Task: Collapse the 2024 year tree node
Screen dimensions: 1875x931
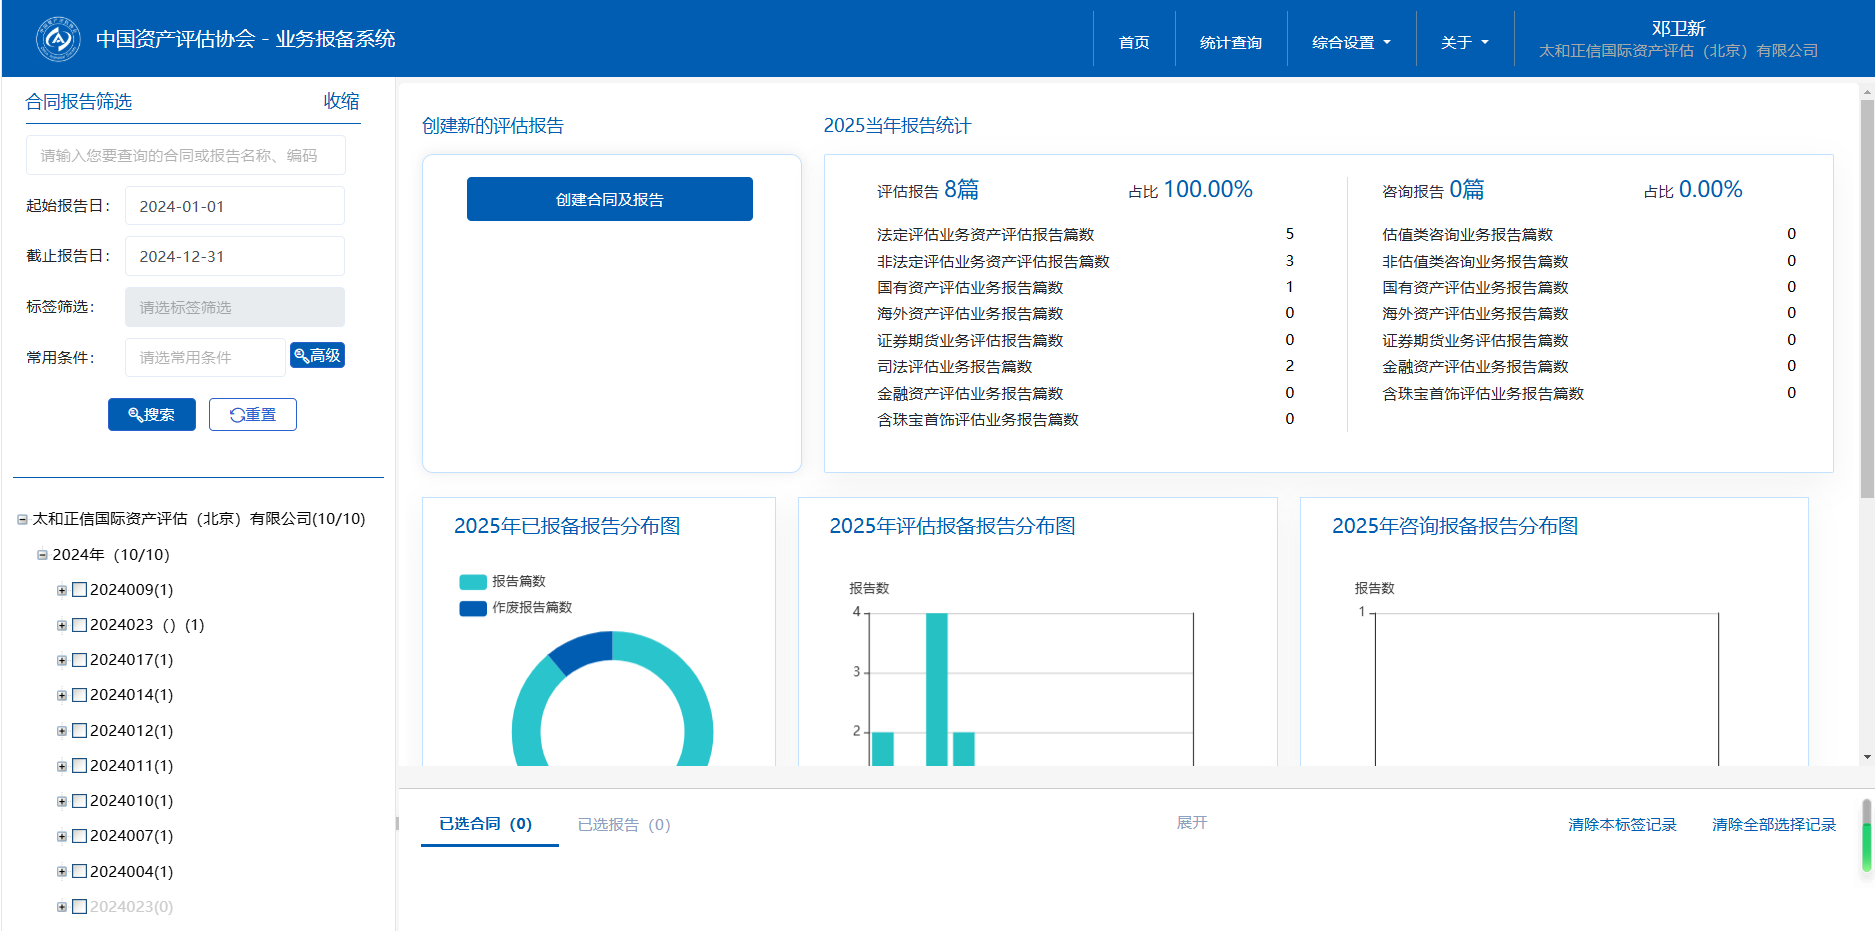Action: [42, 555]
